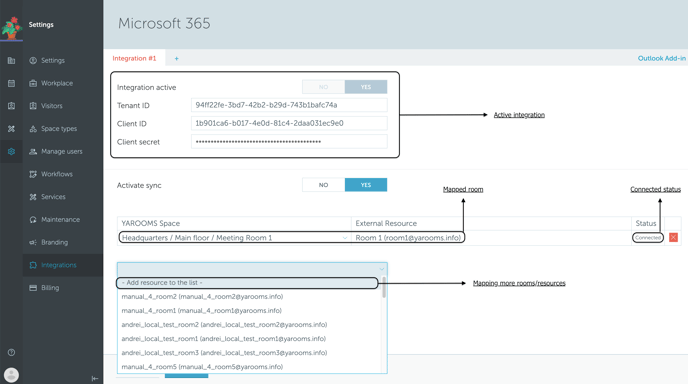Screen dimensions: 688x384
Task: Click the Room 1 (room1@yarooms.info) cell
Action: 408,237
